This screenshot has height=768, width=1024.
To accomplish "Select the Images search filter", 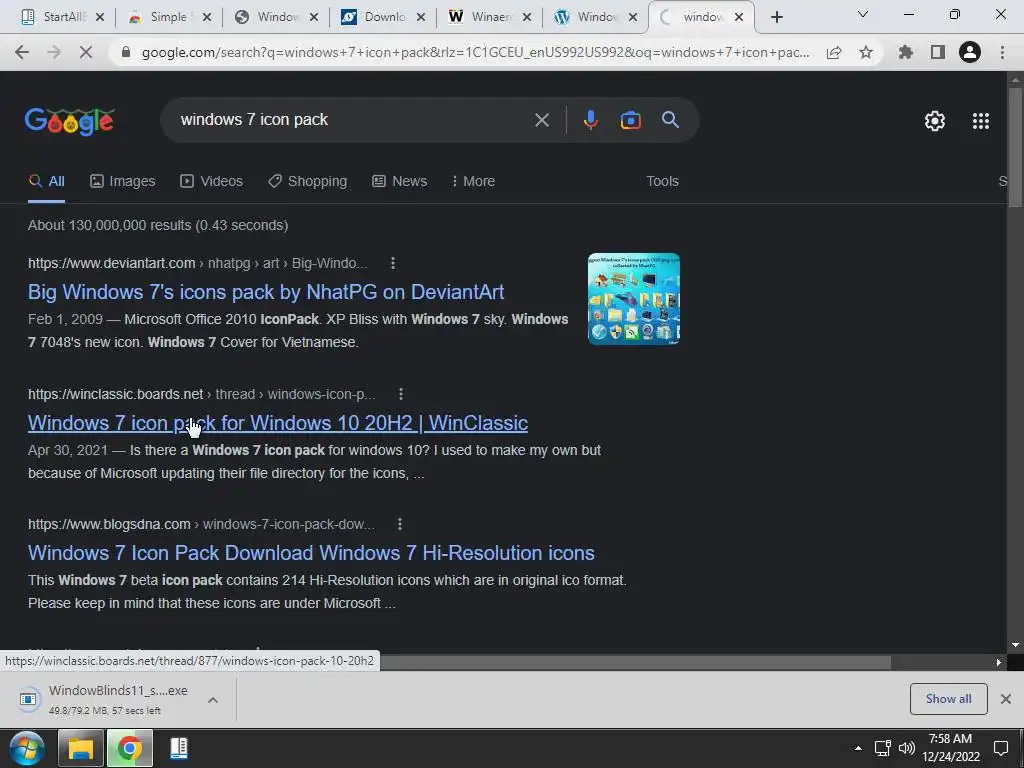I will (x=123, y=181).
